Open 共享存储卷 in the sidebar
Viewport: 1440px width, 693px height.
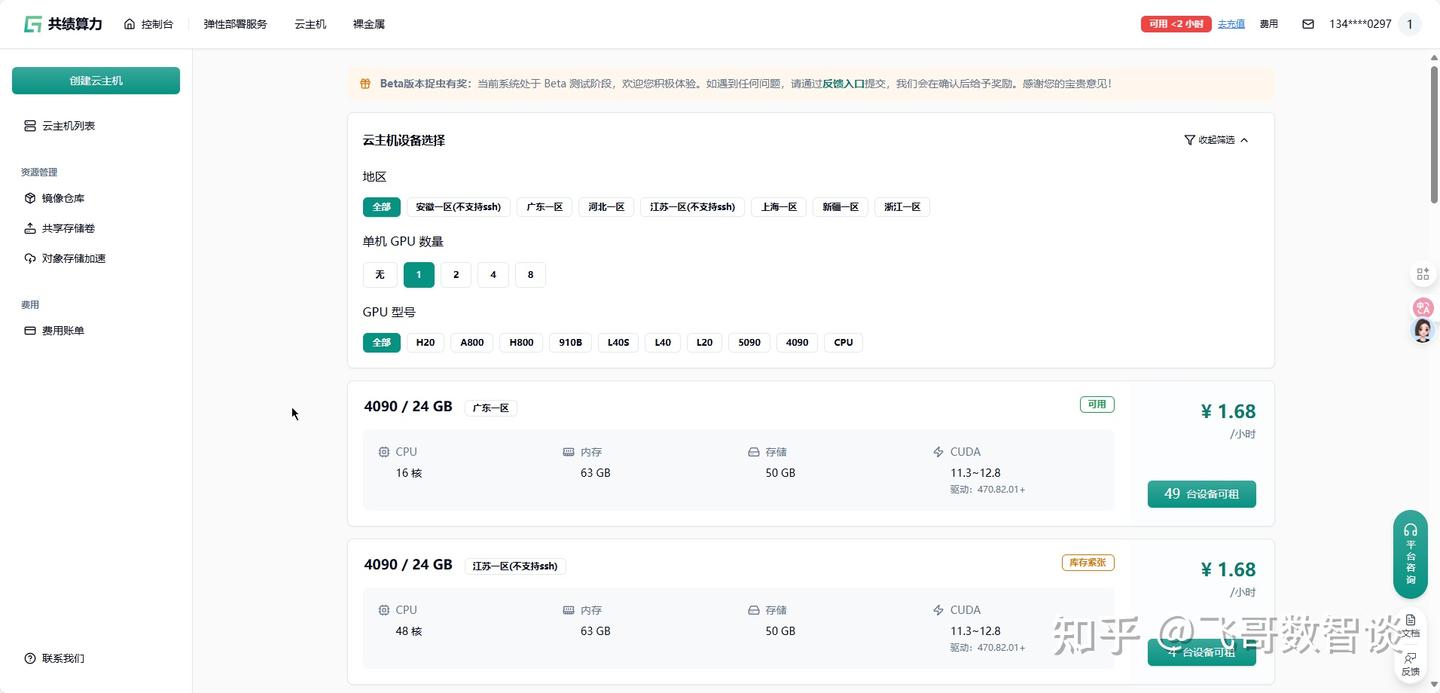pos(68,228)
